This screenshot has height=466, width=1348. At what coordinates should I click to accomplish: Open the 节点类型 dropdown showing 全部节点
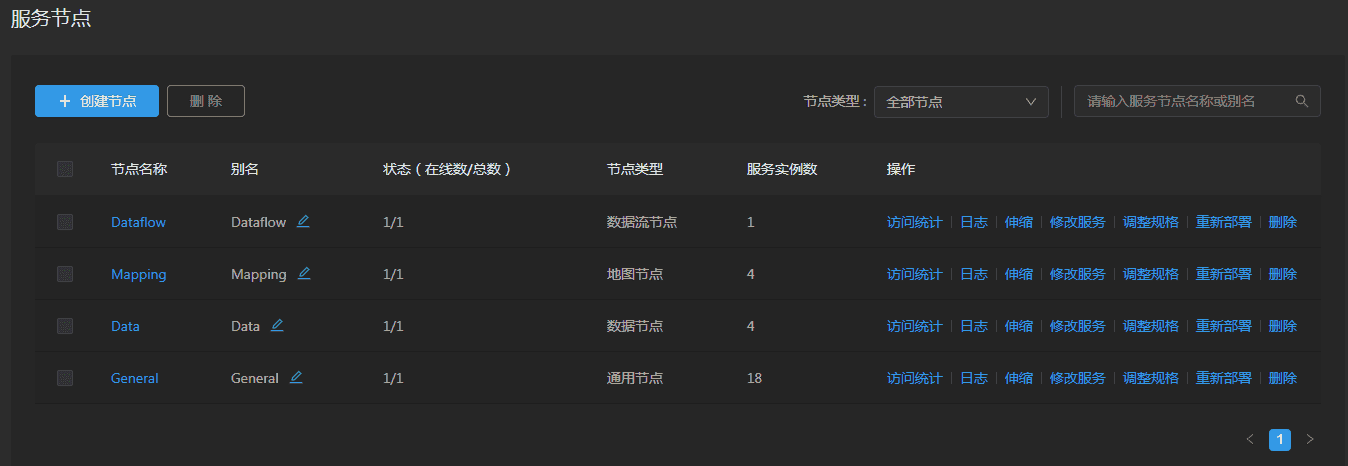(x=960, y=102)
